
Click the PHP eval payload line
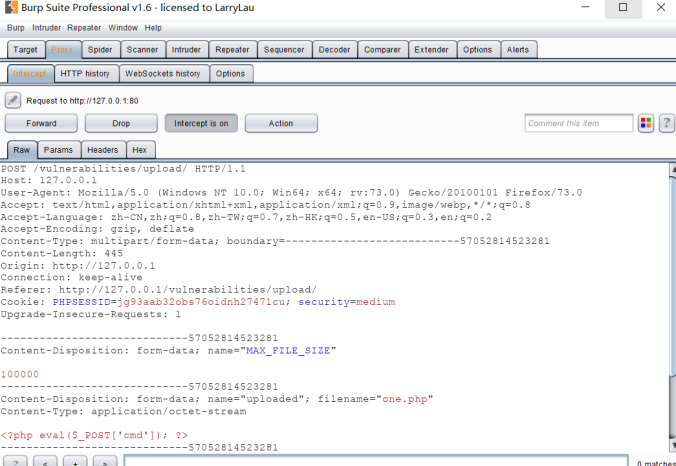[94, 435]
